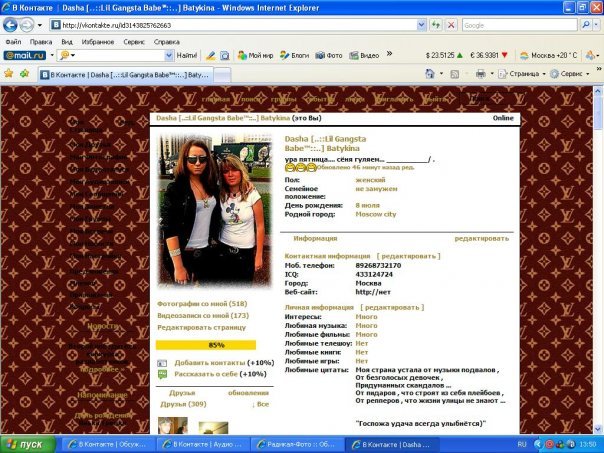Click the New Tab blank tab button
Viewport: 604px width, 453px height.
point(222,75)
